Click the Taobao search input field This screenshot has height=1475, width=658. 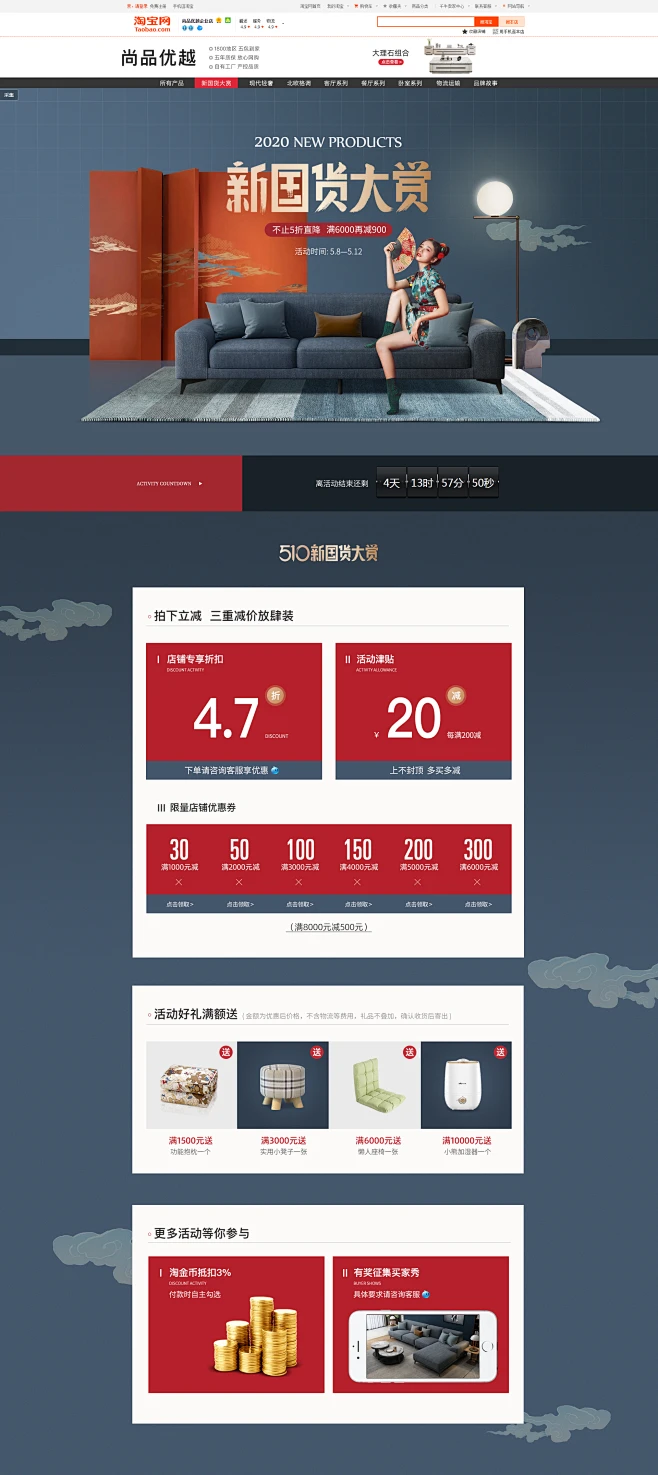pos(425,21)
